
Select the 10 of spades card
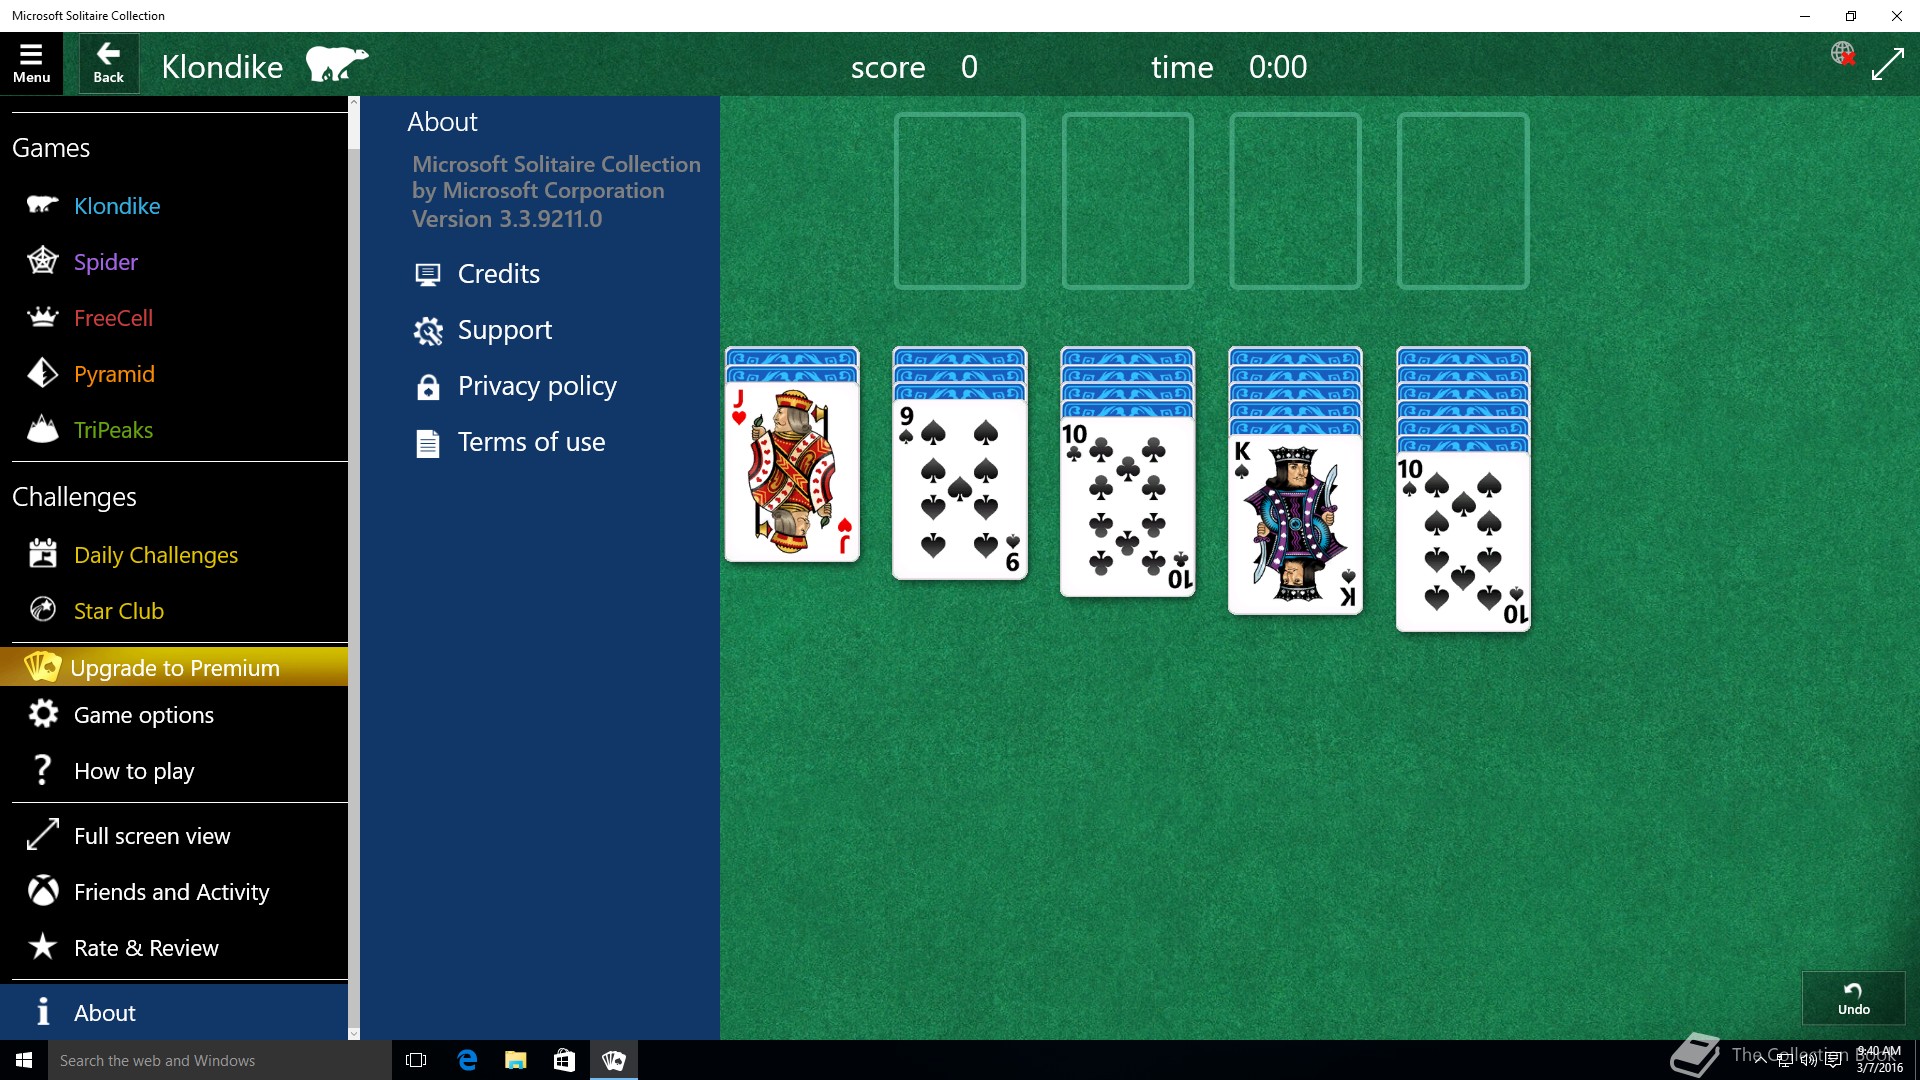1463,542
